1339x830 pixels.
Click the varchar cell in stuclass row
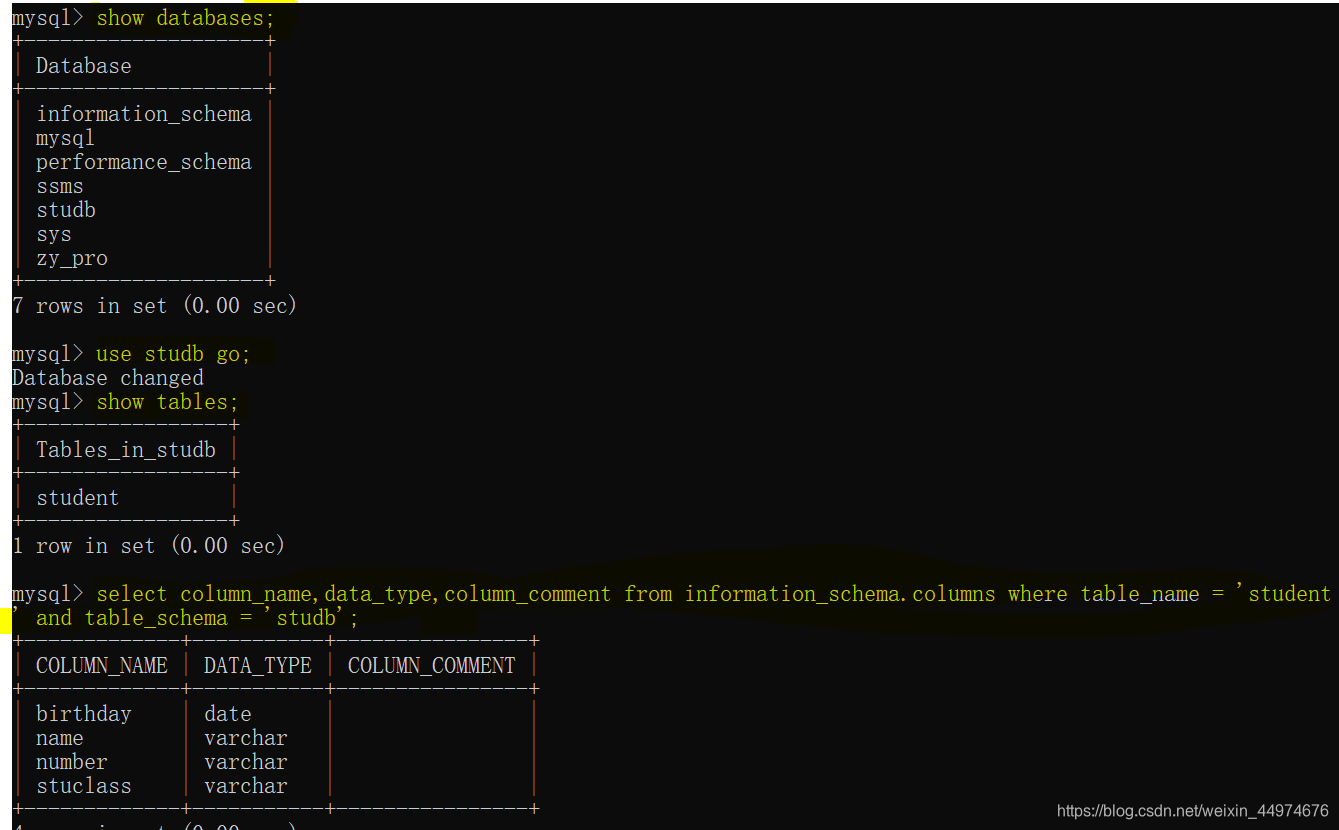point(246,786)
